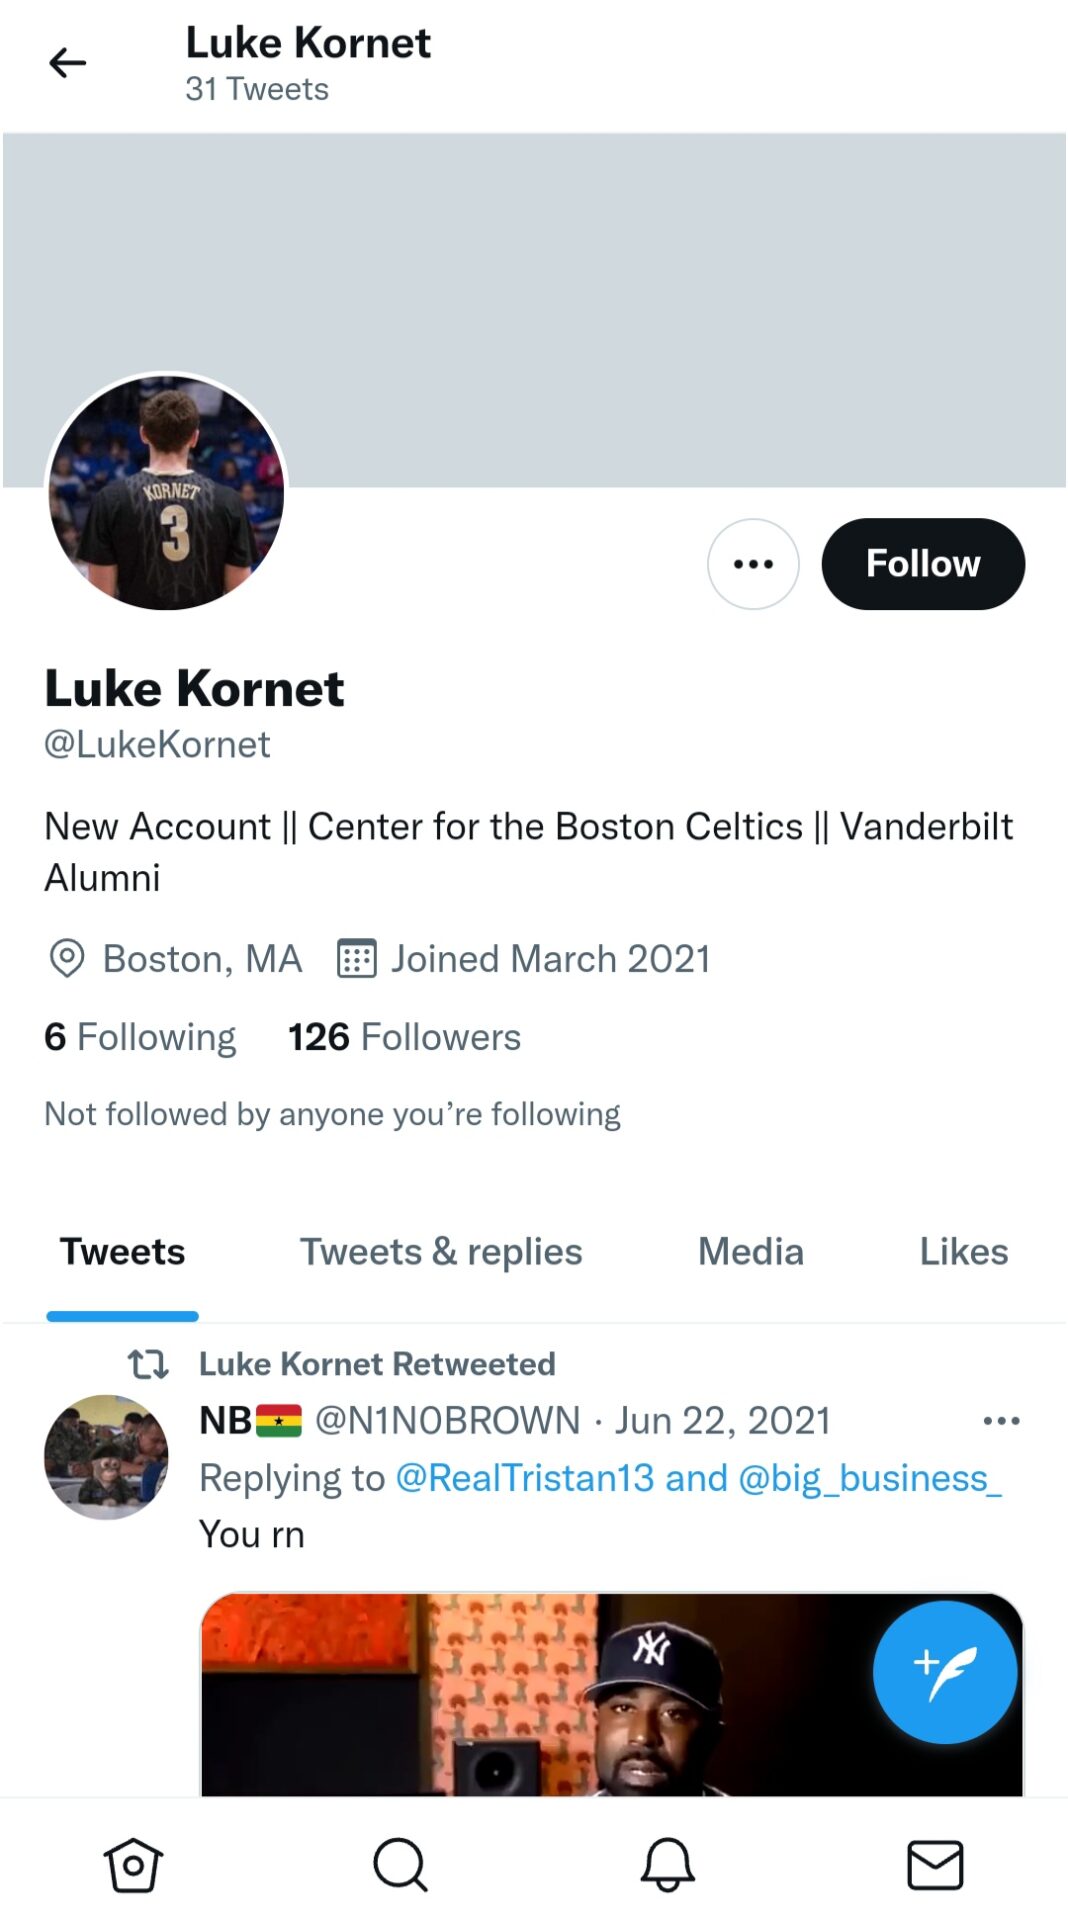Open the profile more-options menu
The image size is (1068, 1919).
pyautogui.click(x=752, y=563)
